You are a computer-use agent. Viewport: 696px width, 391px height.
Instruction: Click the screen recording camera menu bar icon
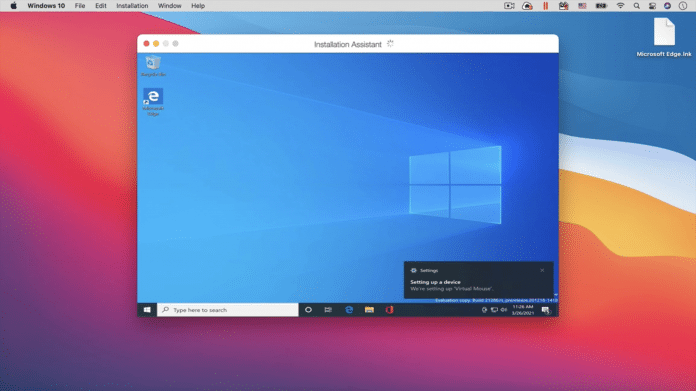[509, 6]
